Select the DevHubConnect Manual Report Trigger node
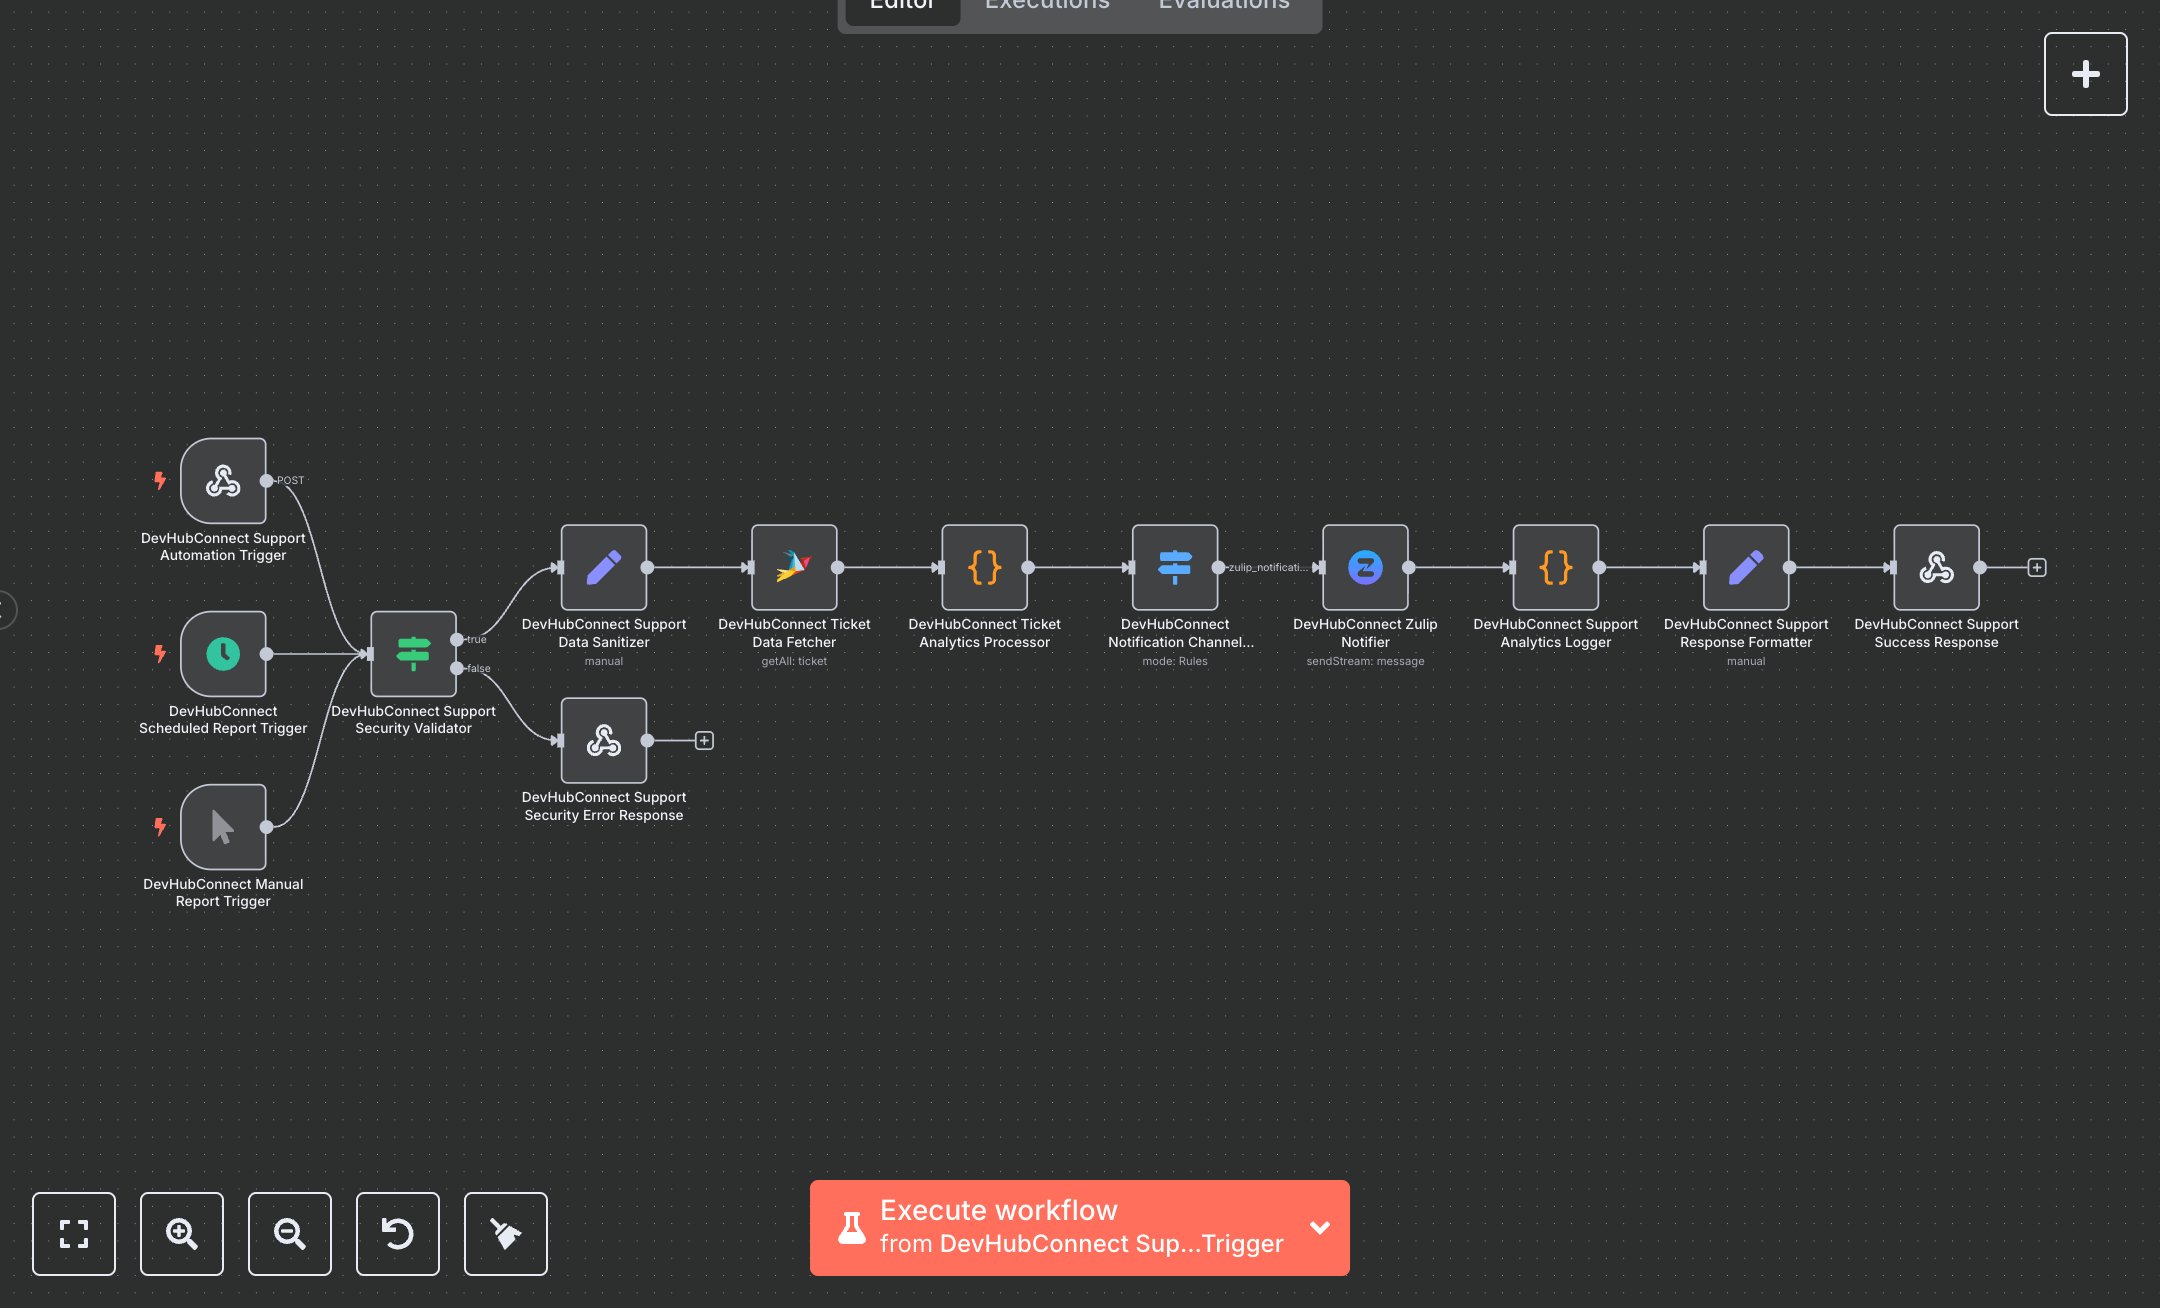The height and width of the screenshot is (1308, 2160). [x=223, y=827]
